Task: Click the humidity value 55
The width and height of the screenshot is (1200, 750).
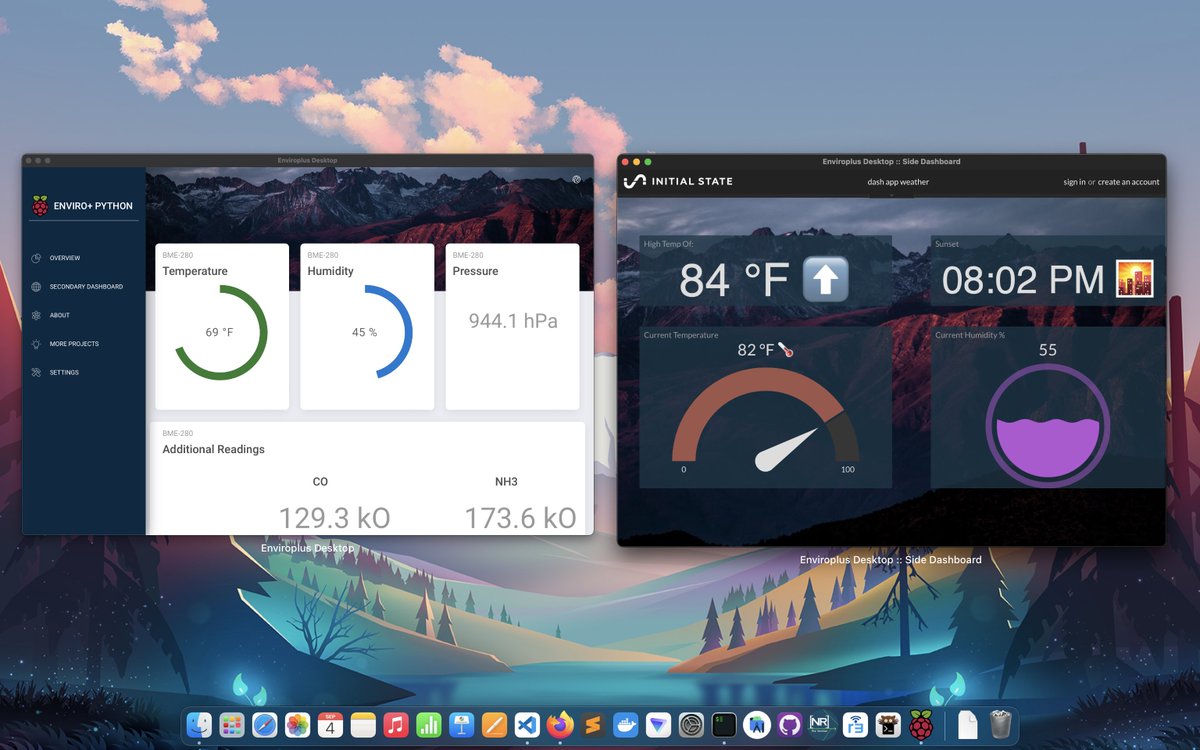Action: 1048,350
